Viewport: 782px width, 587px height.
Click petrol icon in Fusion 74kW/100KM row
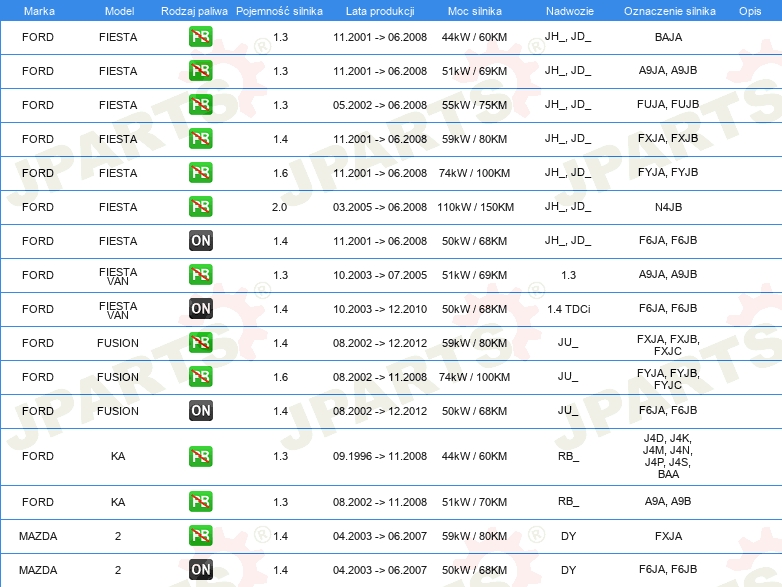(200, 377)
